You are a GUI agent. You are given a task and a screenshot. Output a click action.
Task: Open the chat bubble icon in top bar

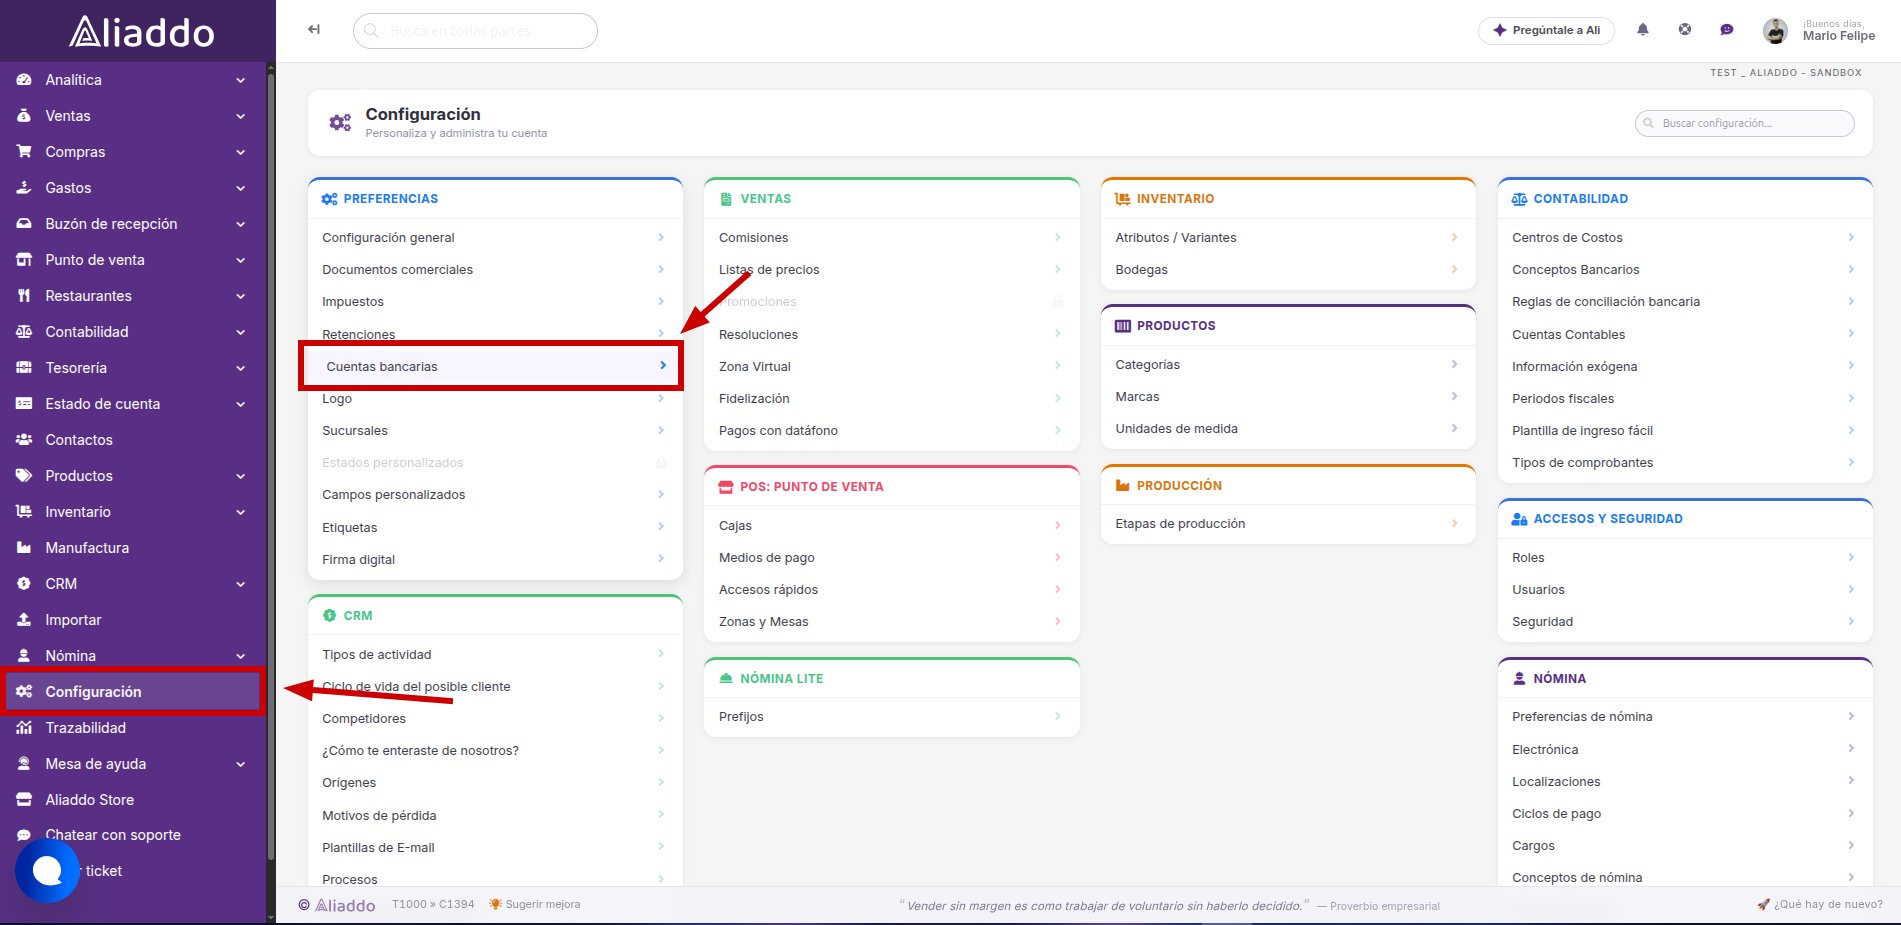click(x=1726, y=30)
